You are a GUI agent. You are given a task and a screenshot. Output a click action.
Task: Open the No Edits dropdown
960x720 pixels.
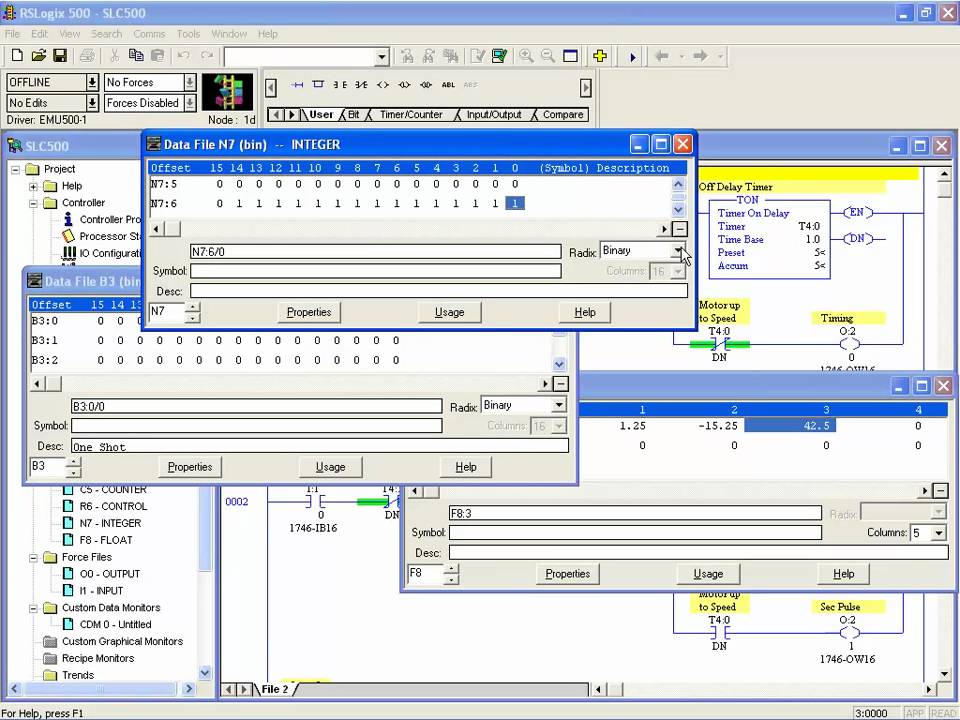tap(92, 103)
